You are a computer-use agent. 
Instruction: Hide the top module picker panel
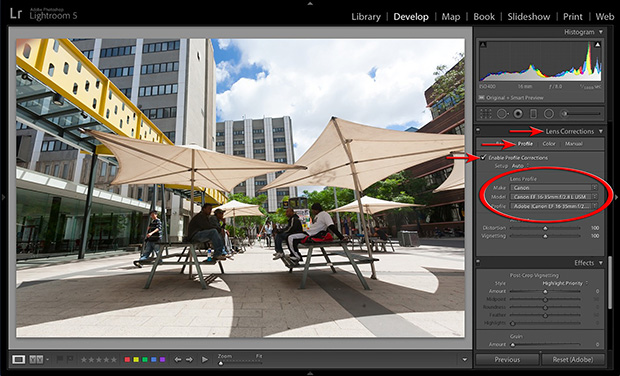310,3
